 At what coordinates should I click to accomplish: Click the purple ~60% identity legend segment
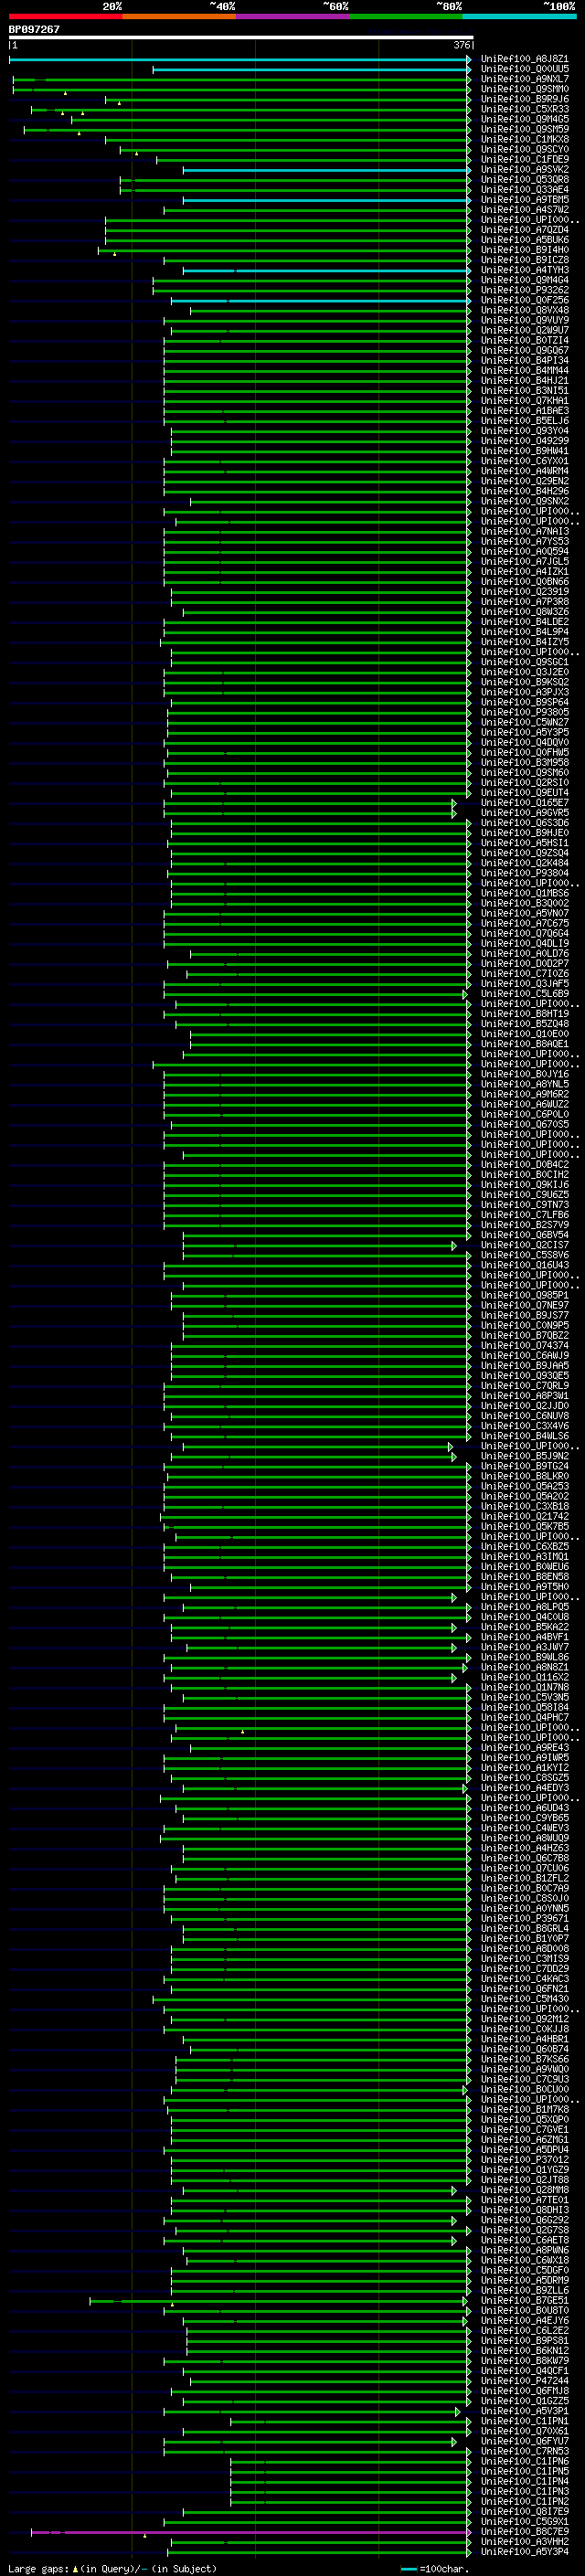pyautogui.click(x=292, y=16)
